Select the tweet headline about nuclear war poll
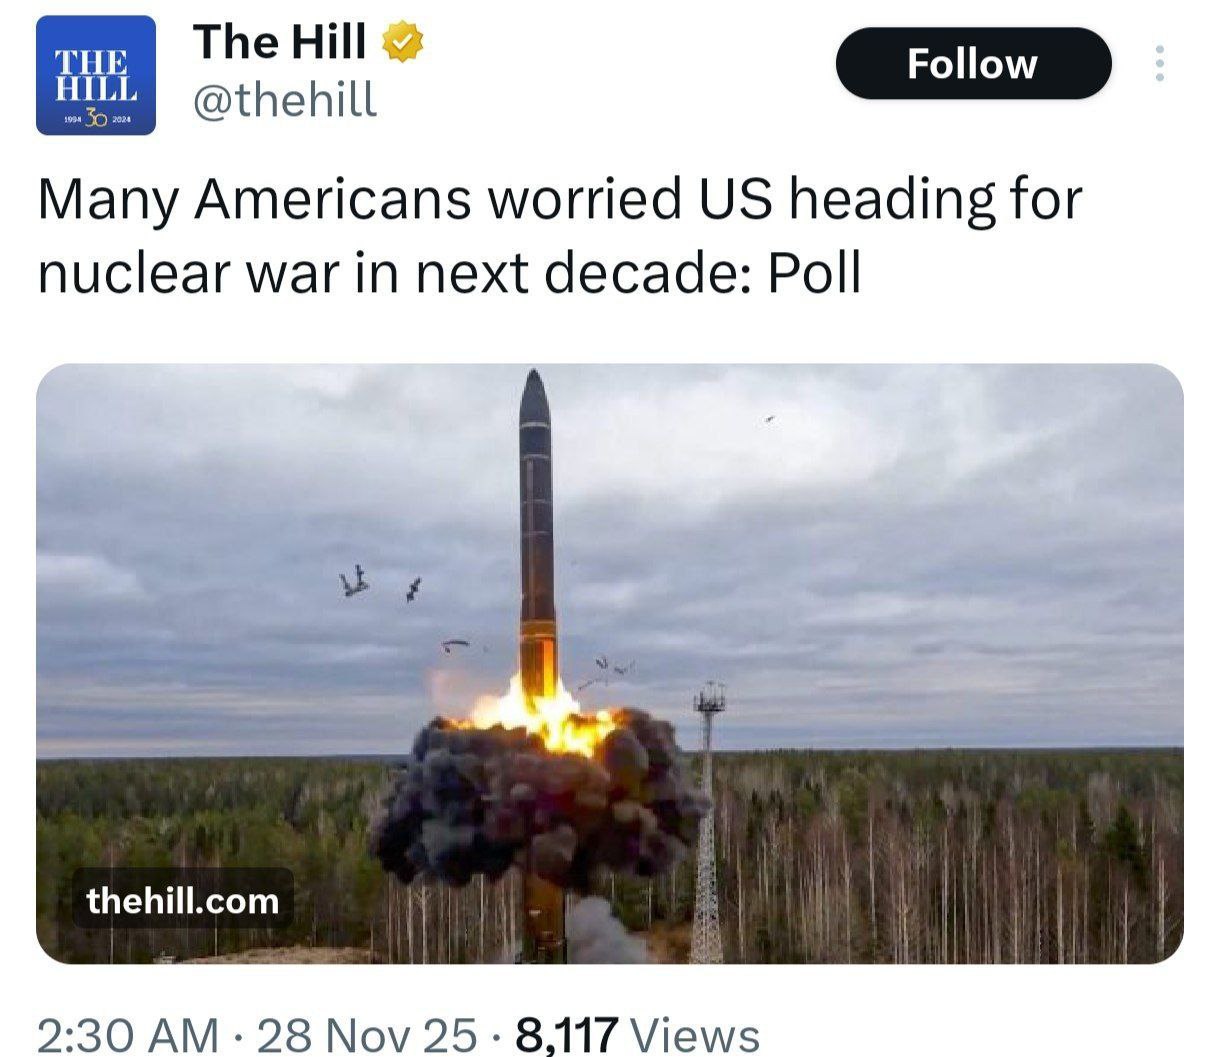This screenshot has height=1057, width=1220. pyautogui.click(x=560, y=235)
